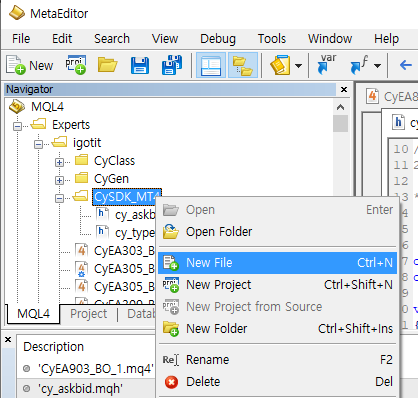
Task: Click the Description column header
Action: click(x=53, y=347)
